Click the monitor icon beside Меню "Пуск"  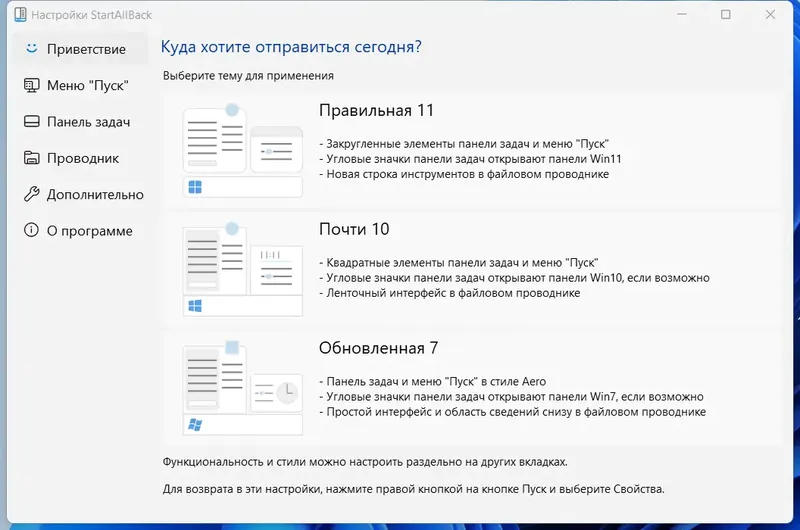pyautogui.click(x=32, y=85)
